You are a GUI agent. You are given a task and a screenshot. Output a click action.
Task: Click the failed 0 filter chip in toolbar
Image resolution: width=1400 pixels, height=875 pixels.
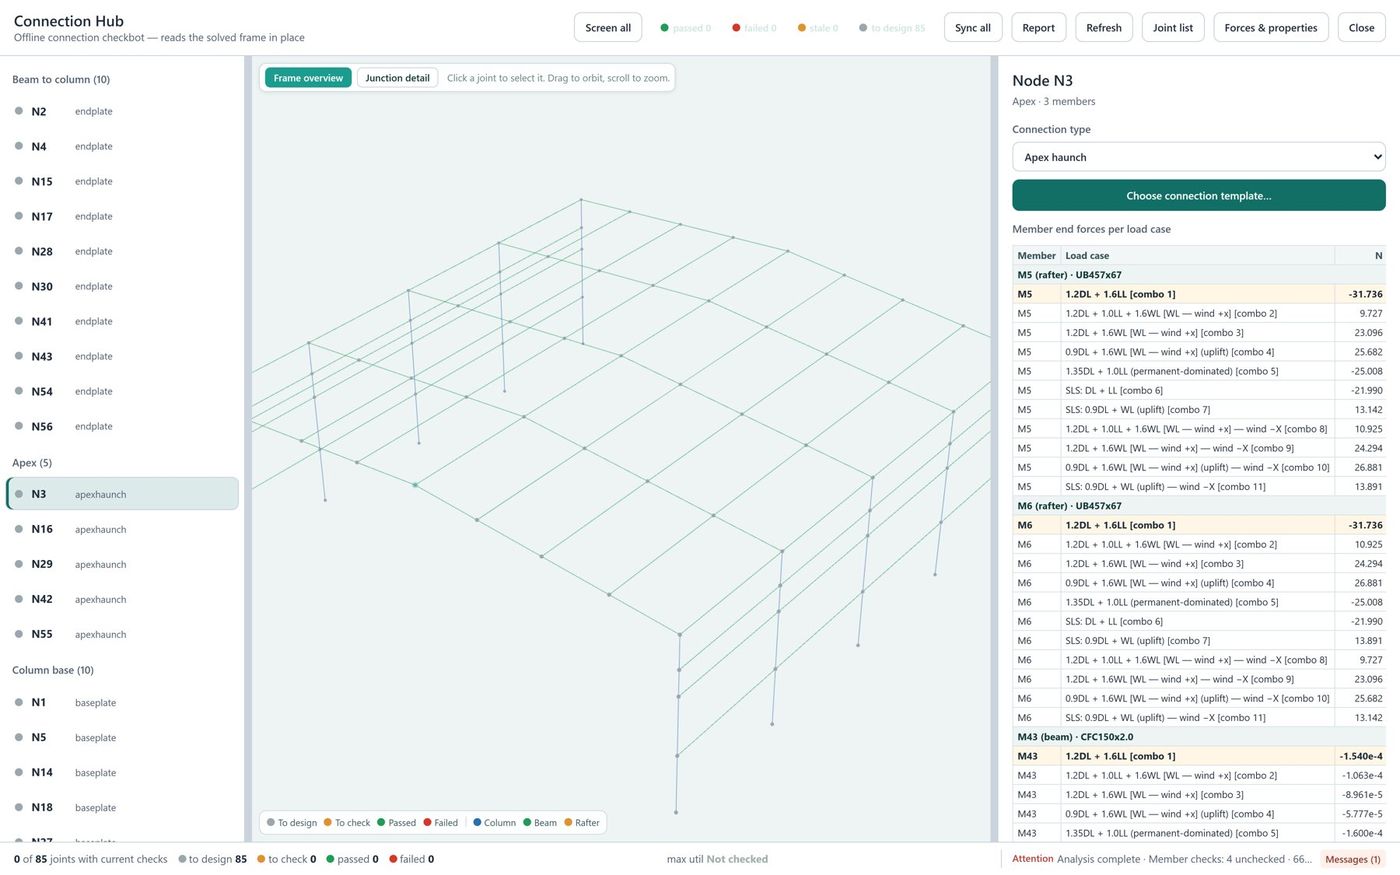pos(754,28)
